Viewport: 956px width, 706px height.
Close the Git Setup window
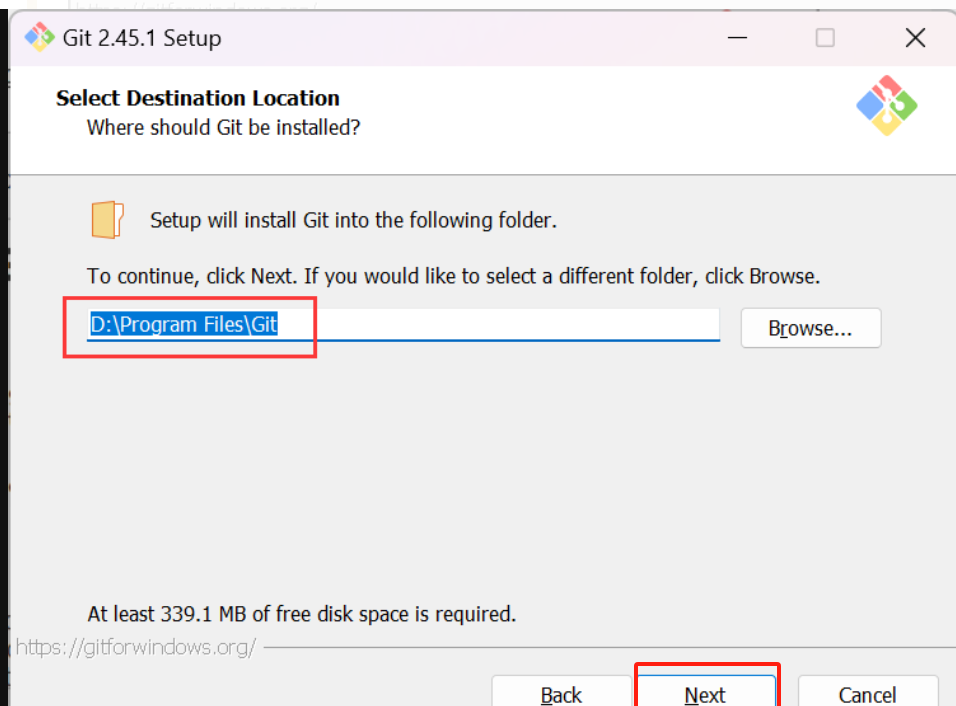pyautogui.click(x=914, y=38)
